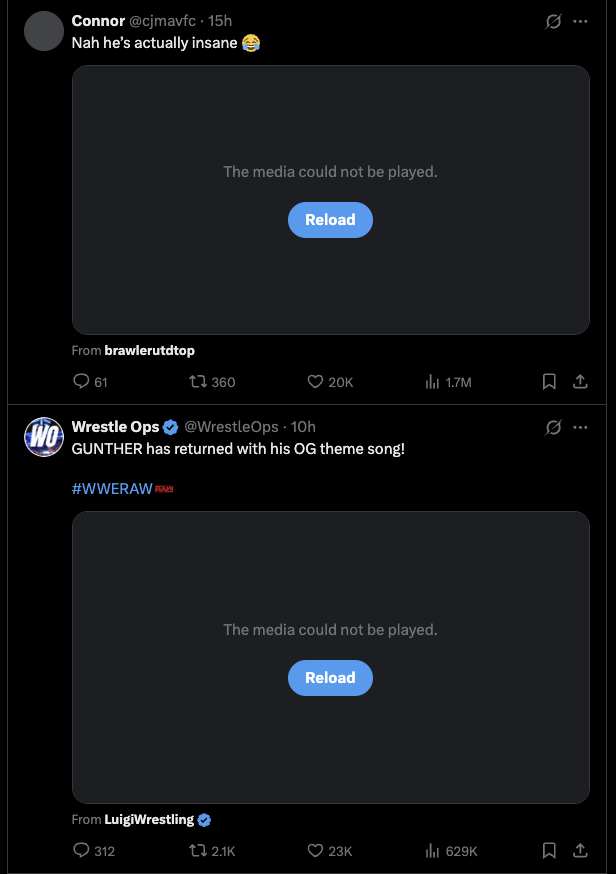Like the Wrestle Ops tweet
Screen dimensions: 616x874
(316, 851)
